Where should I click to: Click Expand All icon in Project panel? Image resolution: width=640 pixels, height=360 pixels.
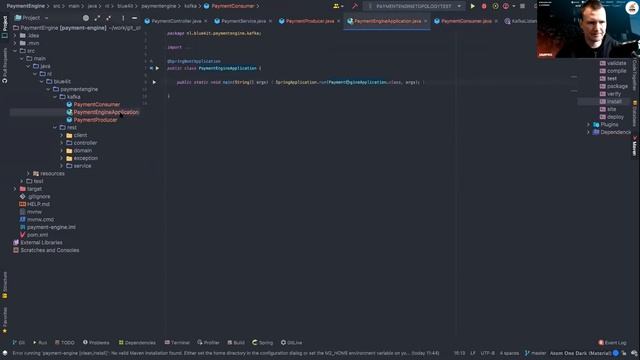point(97,18)
